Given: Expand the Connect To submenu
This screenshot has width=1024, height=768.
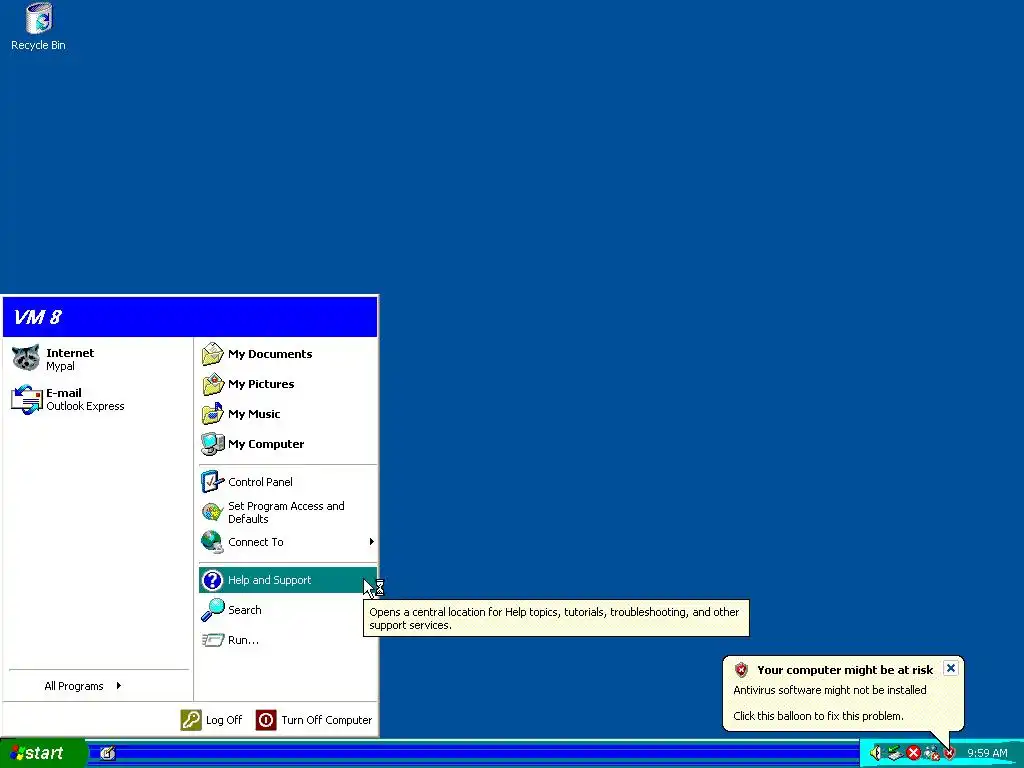Looking at the screenshot, I should [x=287, y=542].
